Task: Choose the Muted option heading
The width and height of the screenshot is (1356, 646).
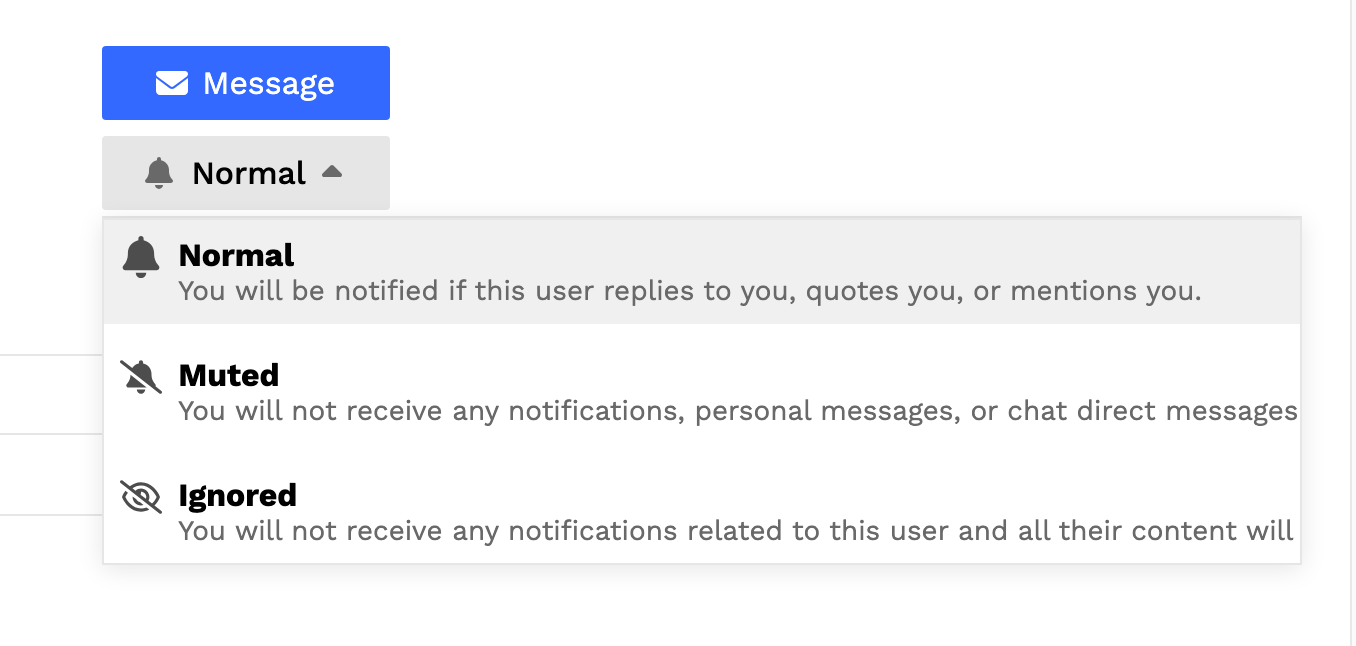Action: pyautogui.click(x=228, y=375)
